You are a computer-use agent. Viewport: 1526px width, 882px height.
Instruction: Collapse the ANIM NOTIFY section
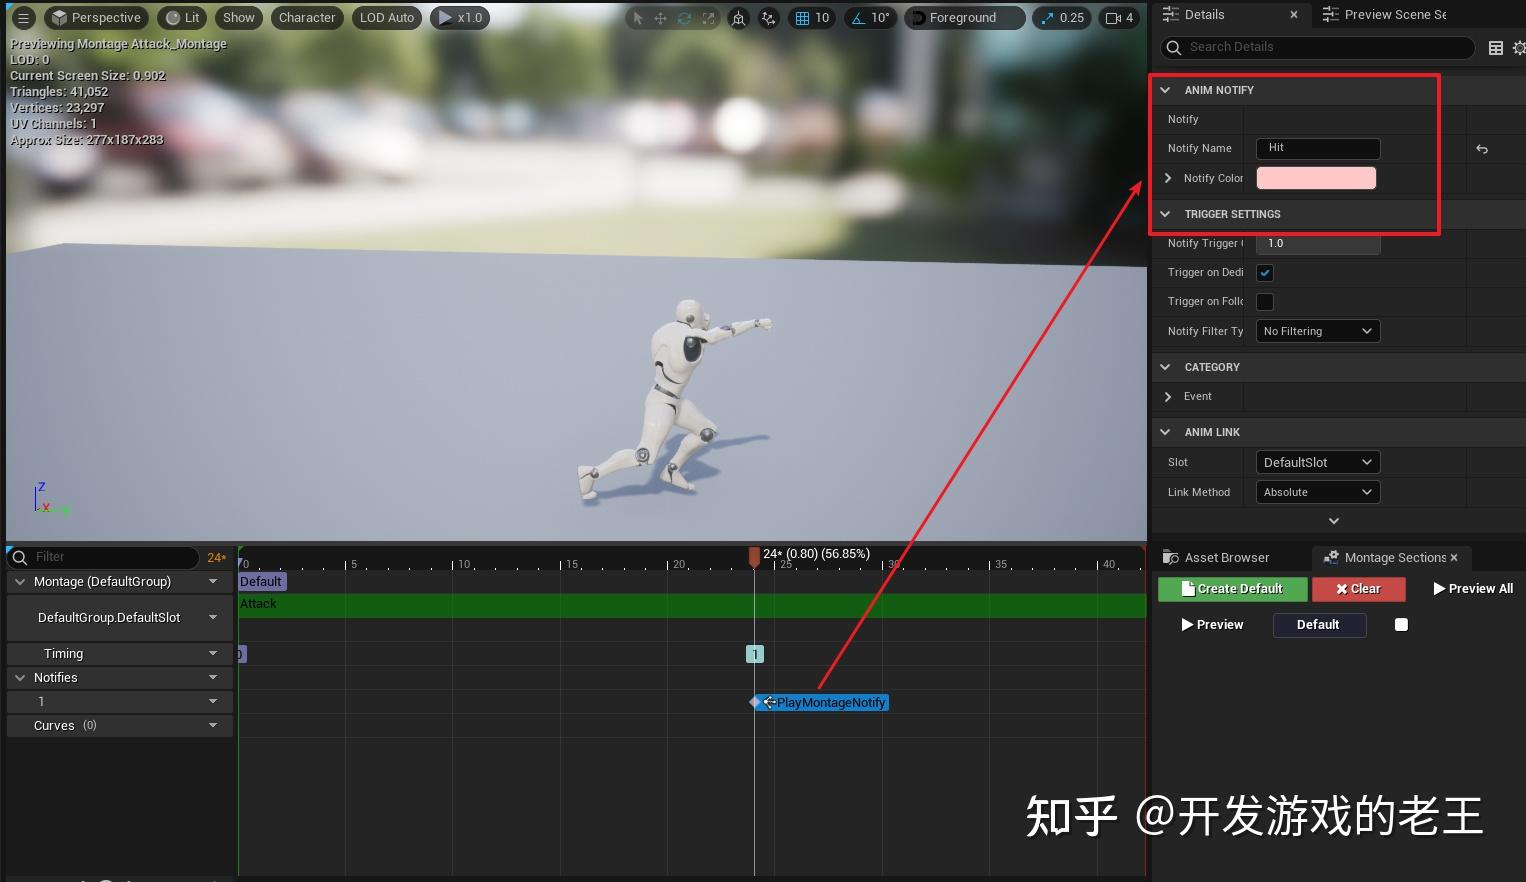(1164, 90)
